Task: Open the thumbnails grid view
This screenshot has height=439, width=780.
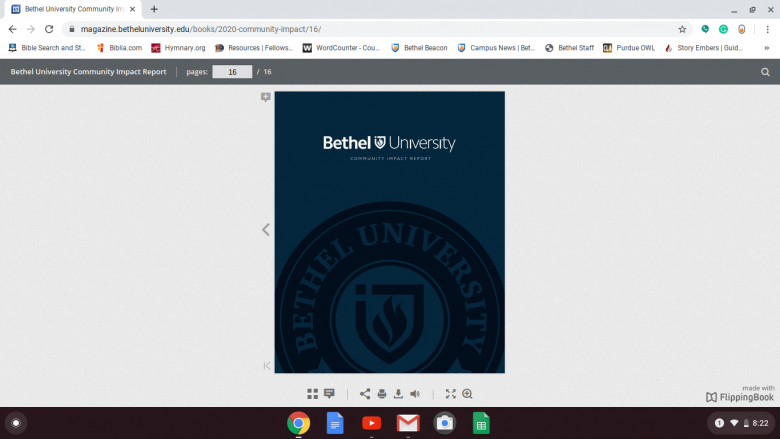Action: [312, 394]
